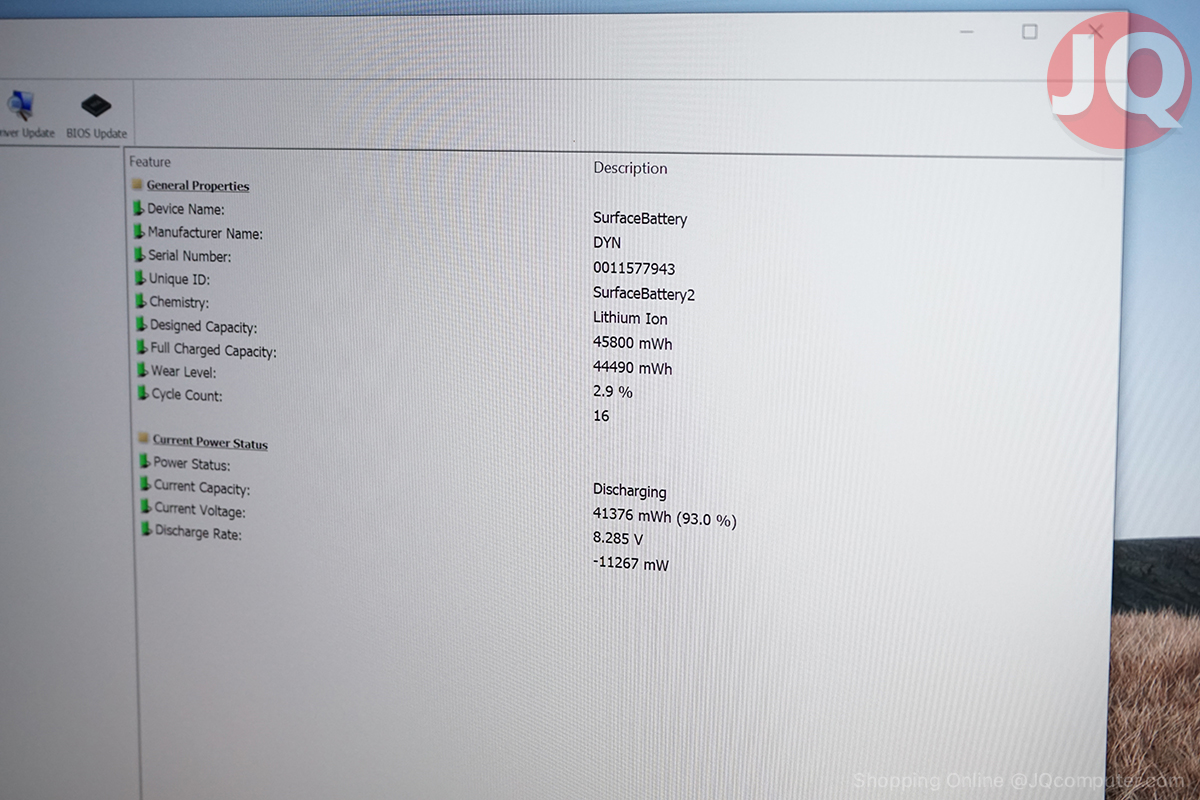Click the -11267 mW value
The image size is (1200, 800).
(x=631, y=564)
